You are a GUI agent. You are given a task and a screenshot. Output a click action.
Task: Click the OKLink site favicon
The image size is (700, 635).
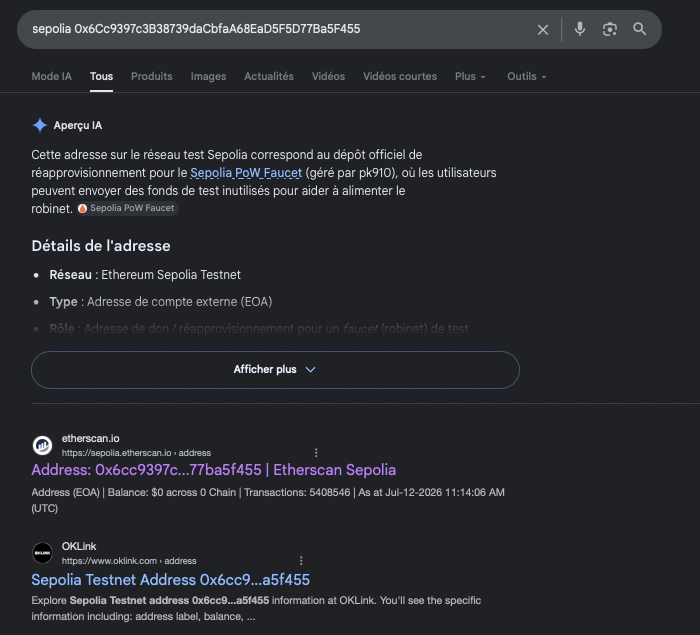42,553
